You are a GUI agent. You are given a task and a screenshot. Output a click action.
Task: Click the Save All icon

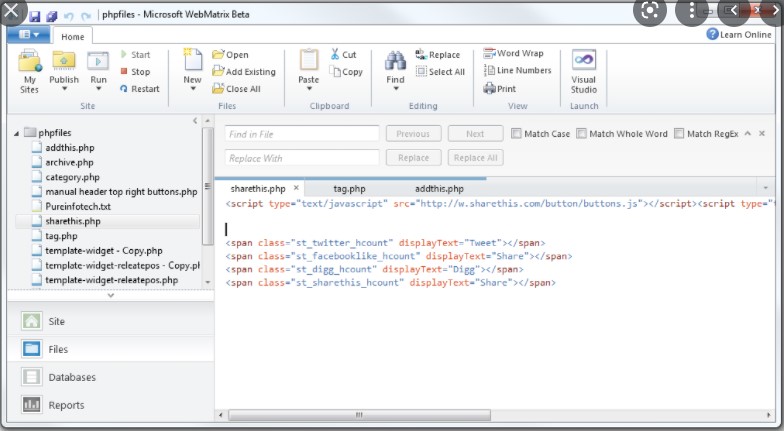point(52,15)
